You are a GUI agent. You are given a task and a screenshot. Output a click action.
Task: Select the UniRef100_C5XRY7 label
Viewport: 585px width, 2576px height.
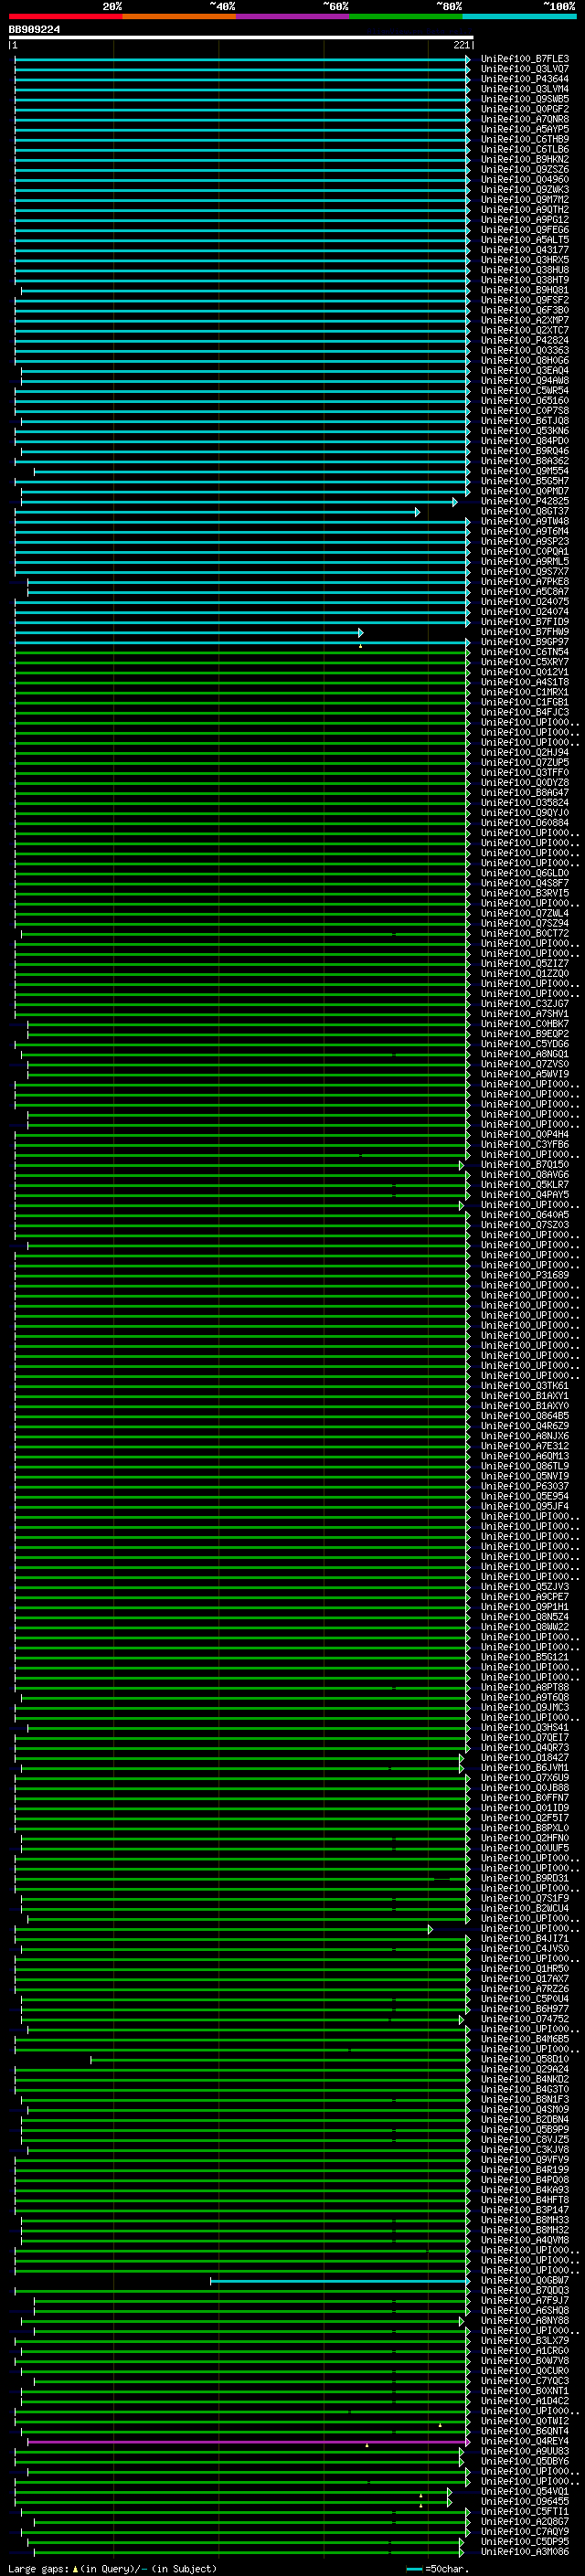pos(525,662)
